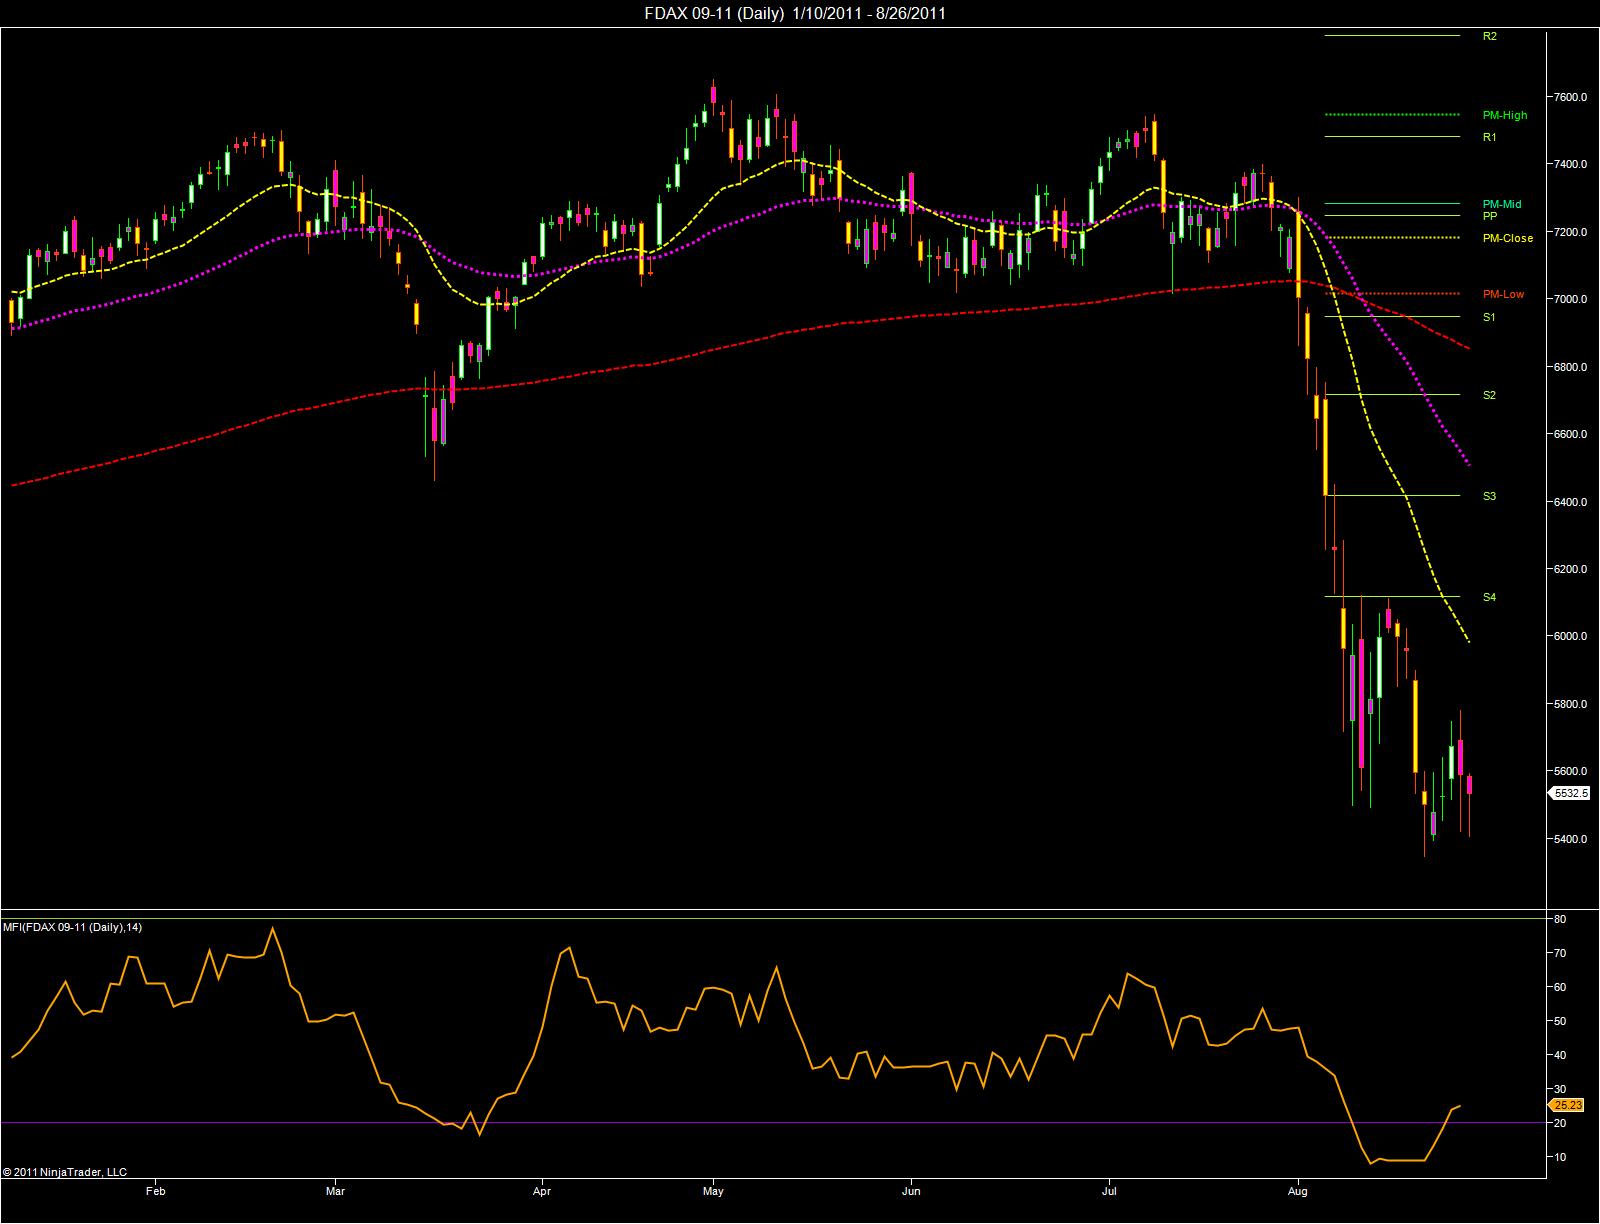
Task: Click the Mar label on the time axis
Action: [336, 1192]
